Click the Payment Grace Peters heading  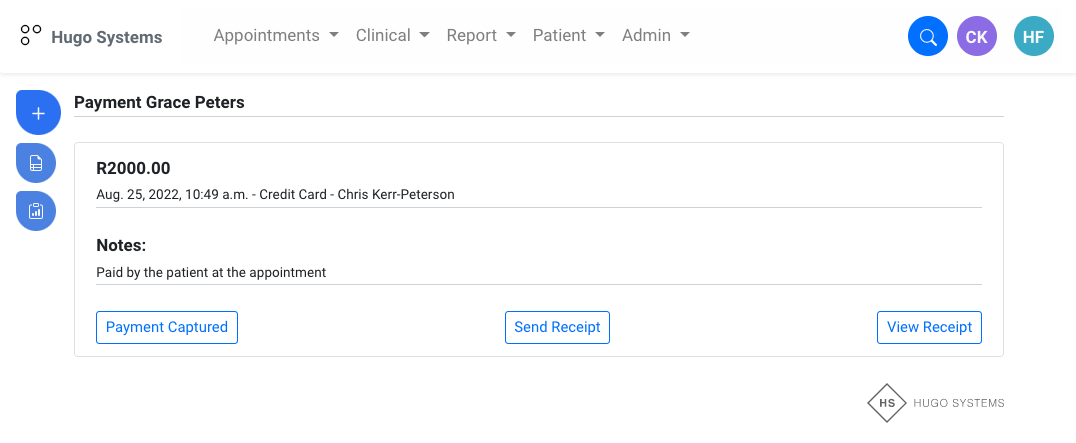[159, 102]
